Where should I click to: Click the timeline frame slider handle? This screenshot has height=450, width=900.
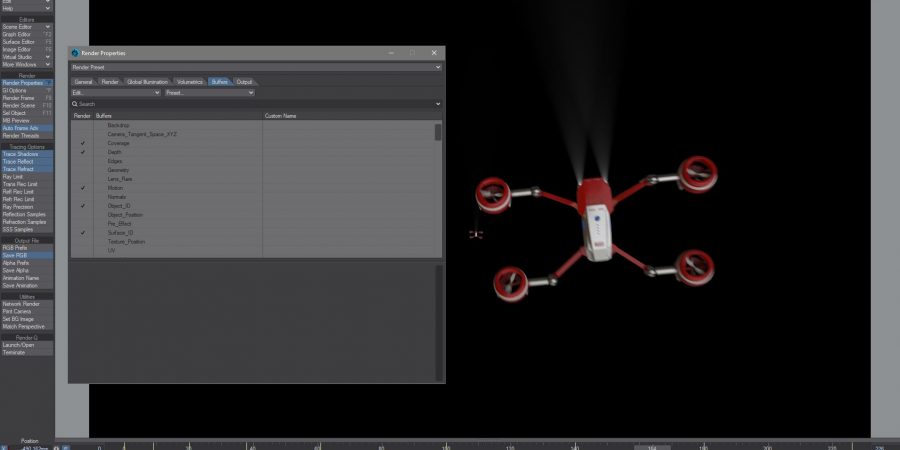[x=652, y=446]
